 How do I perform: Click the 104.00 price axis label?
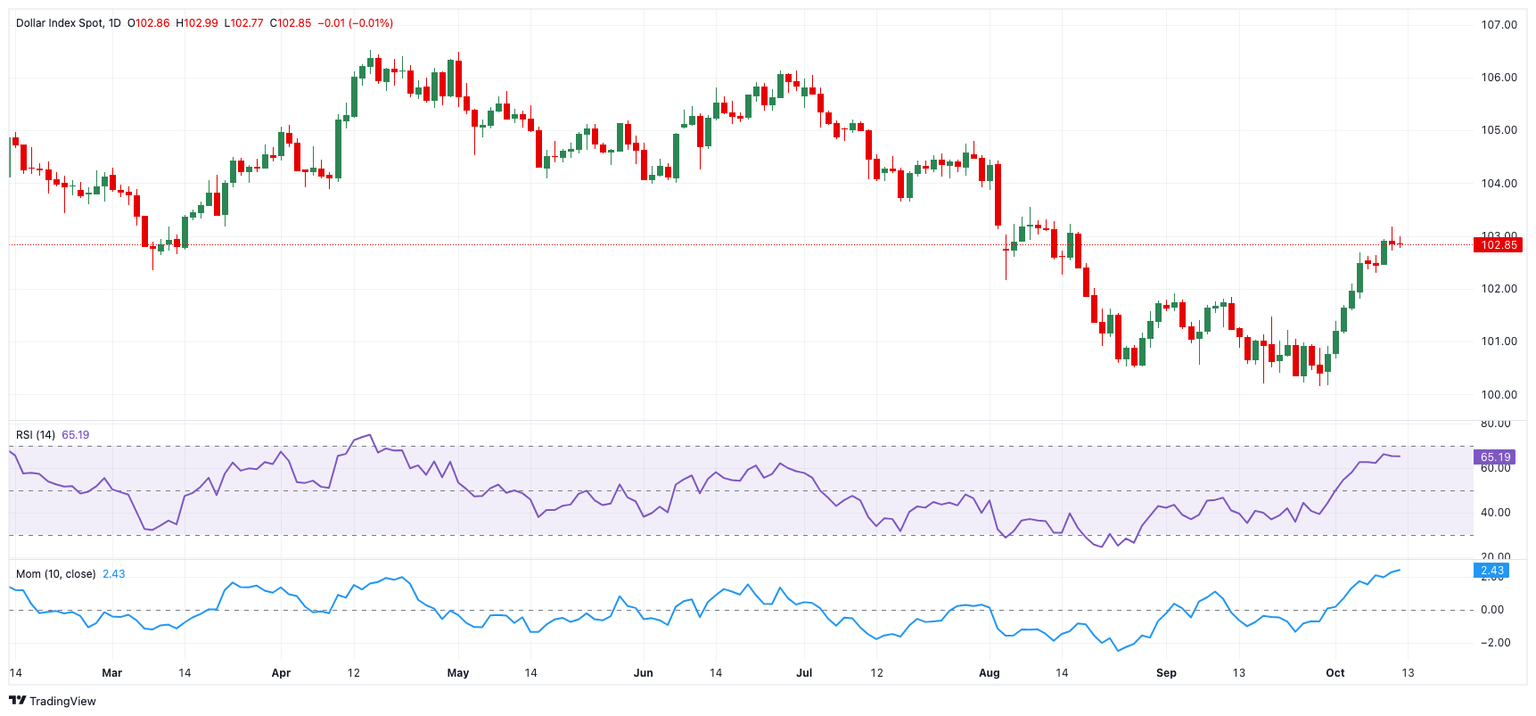click(1499, 184)
